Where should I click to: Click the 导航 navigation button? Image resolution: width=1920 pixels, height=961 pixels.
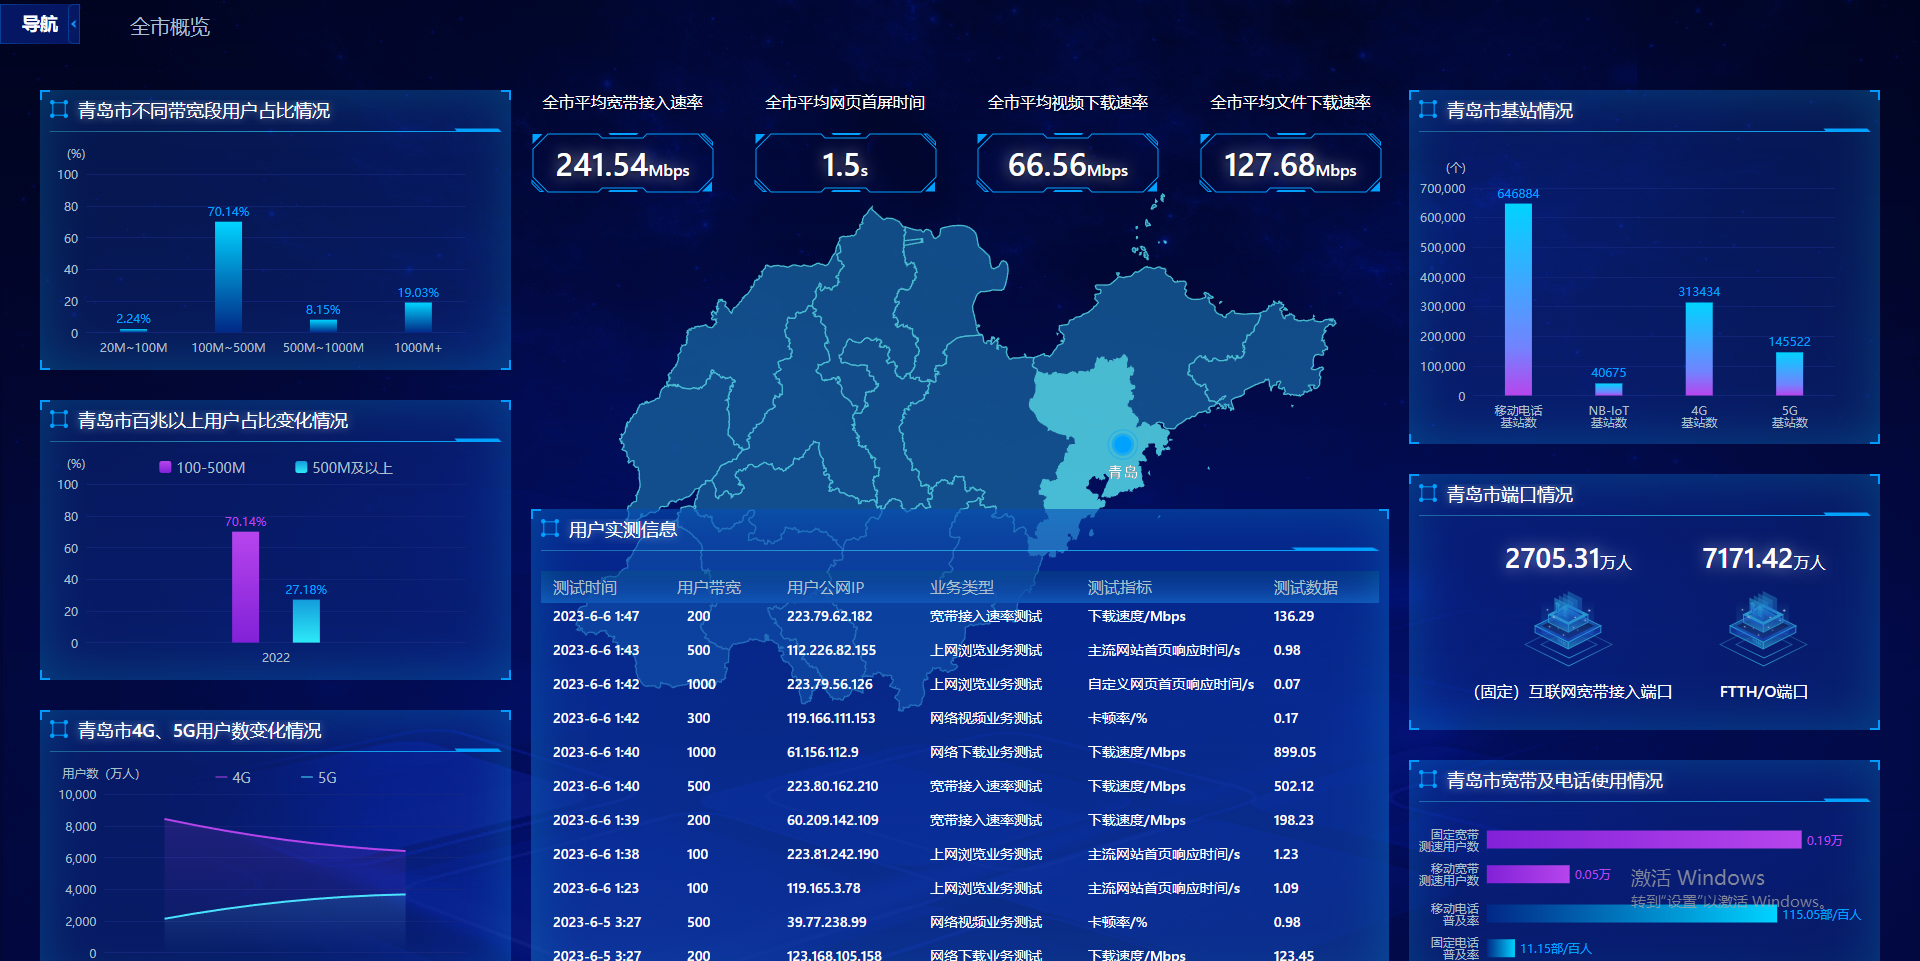[39, 23]
